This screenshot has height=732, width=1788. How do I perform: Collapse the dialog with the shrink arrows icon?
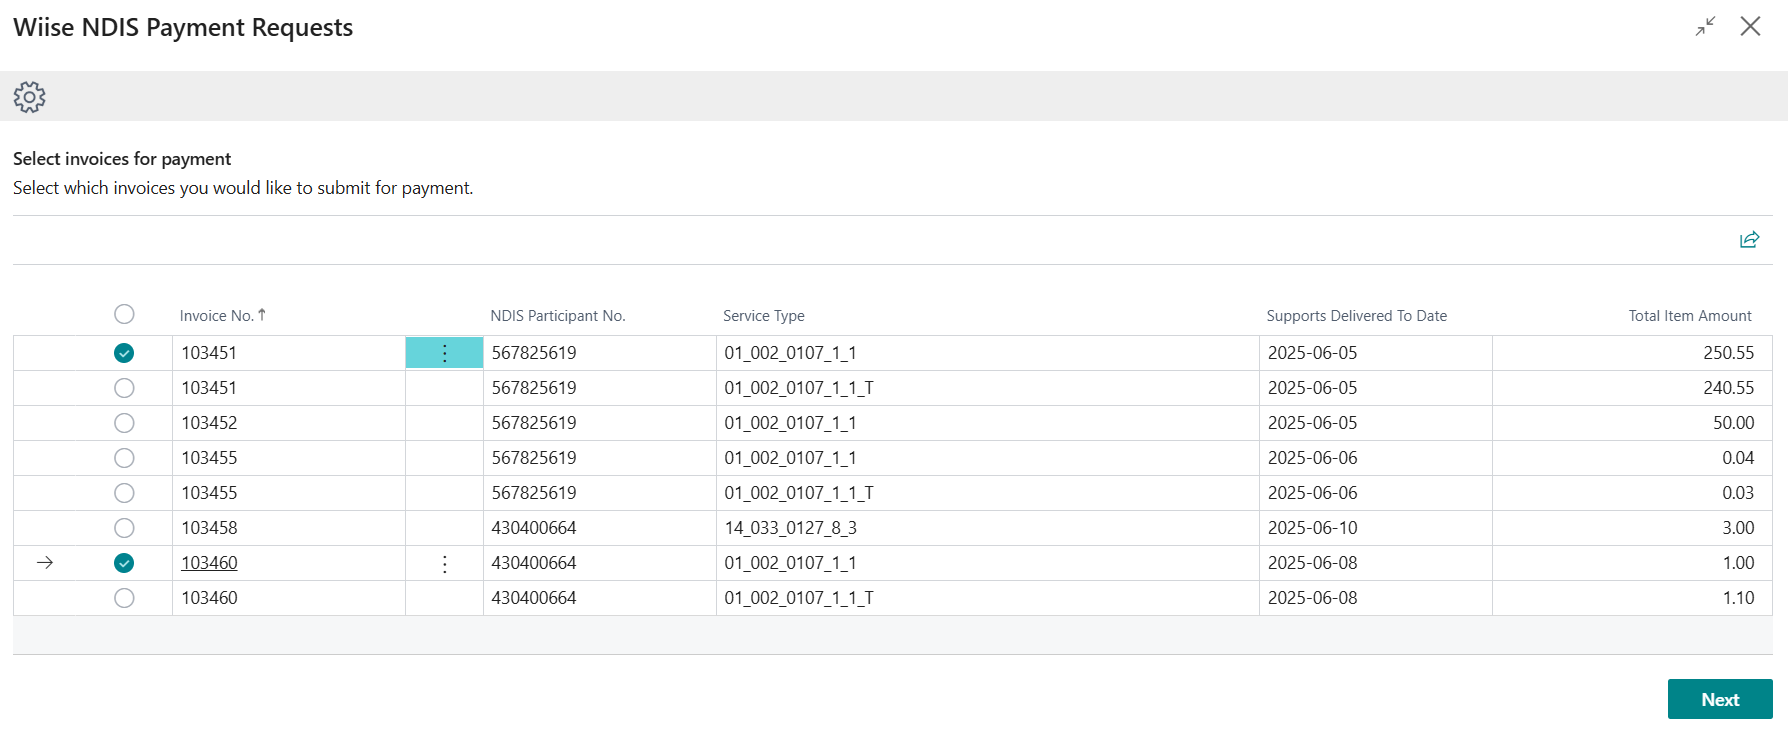(1706, 27)
